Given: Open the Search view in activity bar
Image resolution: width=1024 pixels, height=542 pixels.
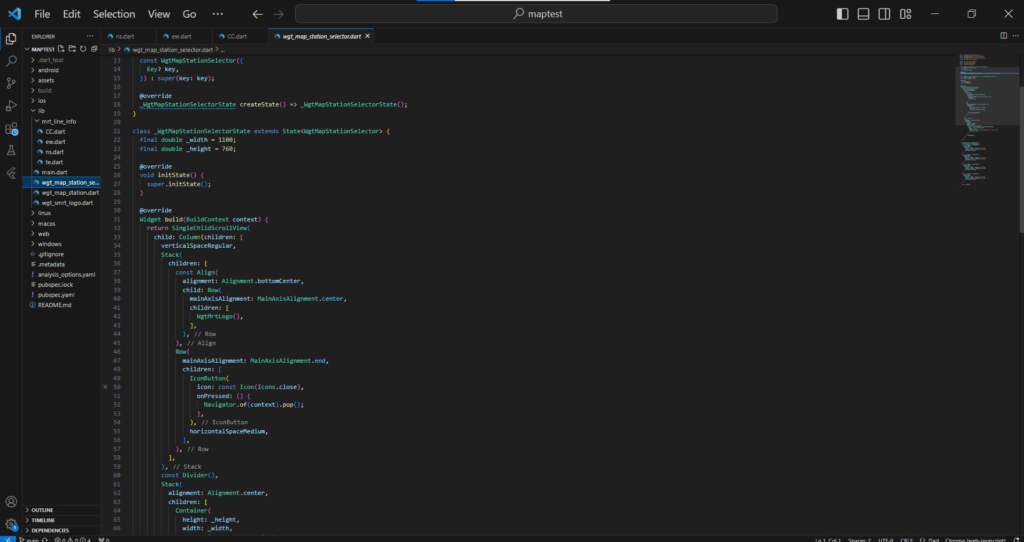Looking at the screenshot, I should (12, 60).
